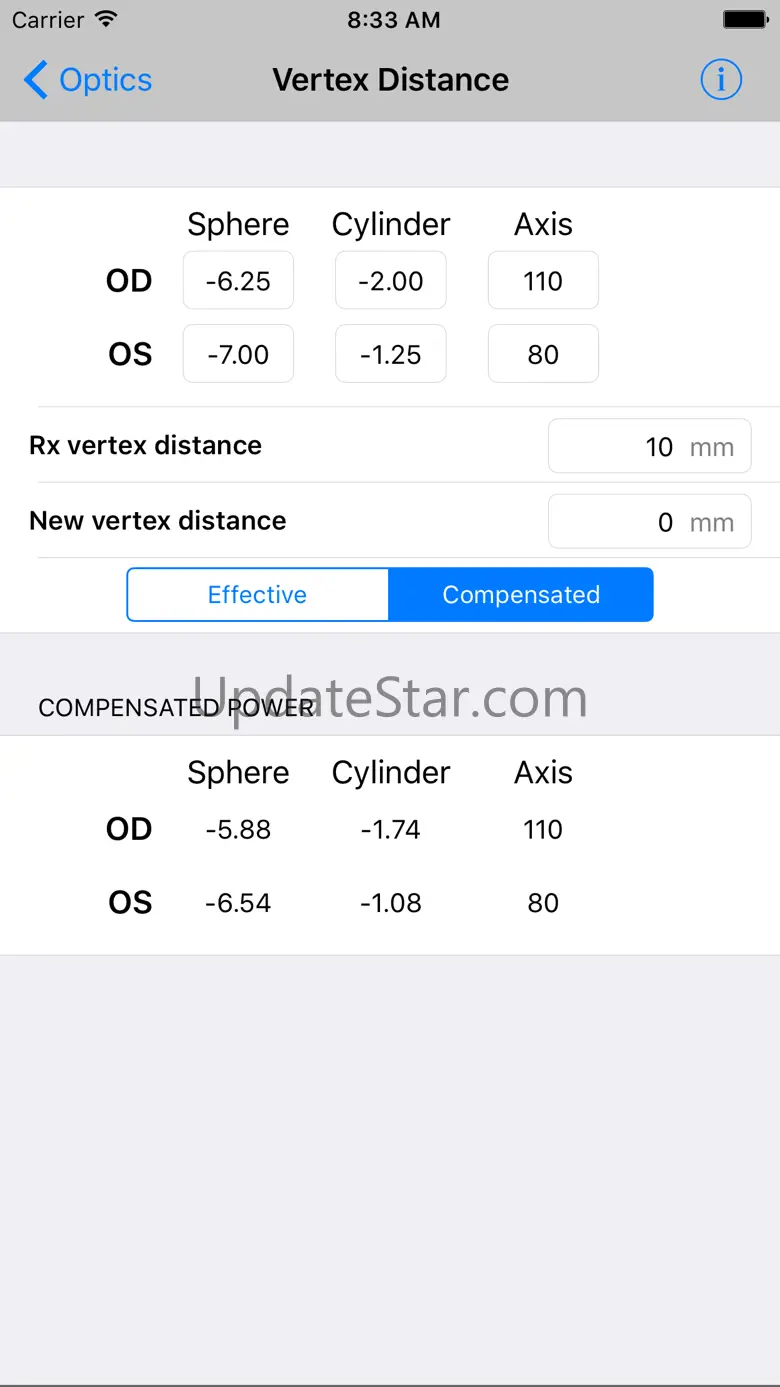Tap the compensated OS sphere result -6.54

pyautogui.click(x=238, y=903)
